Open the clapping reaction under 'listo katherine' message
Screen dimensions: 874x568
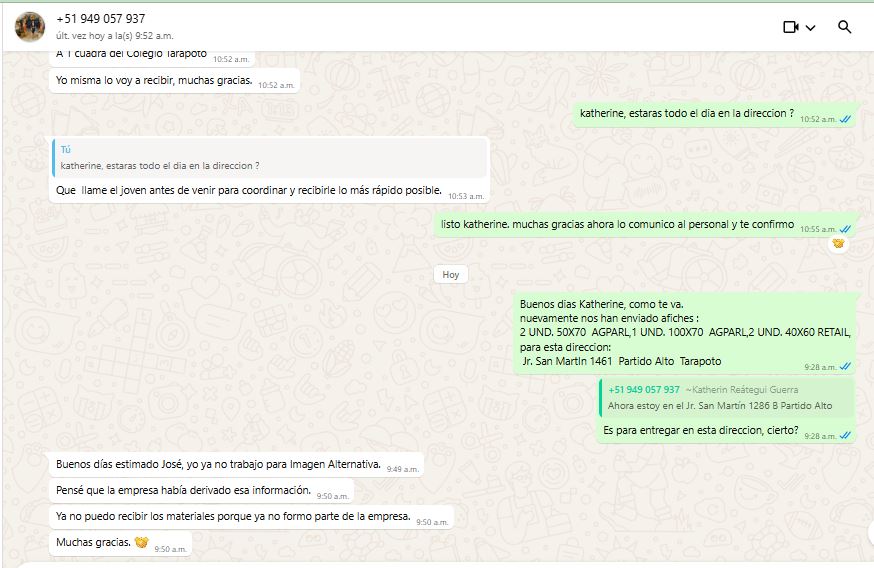[x=839, y=243]
